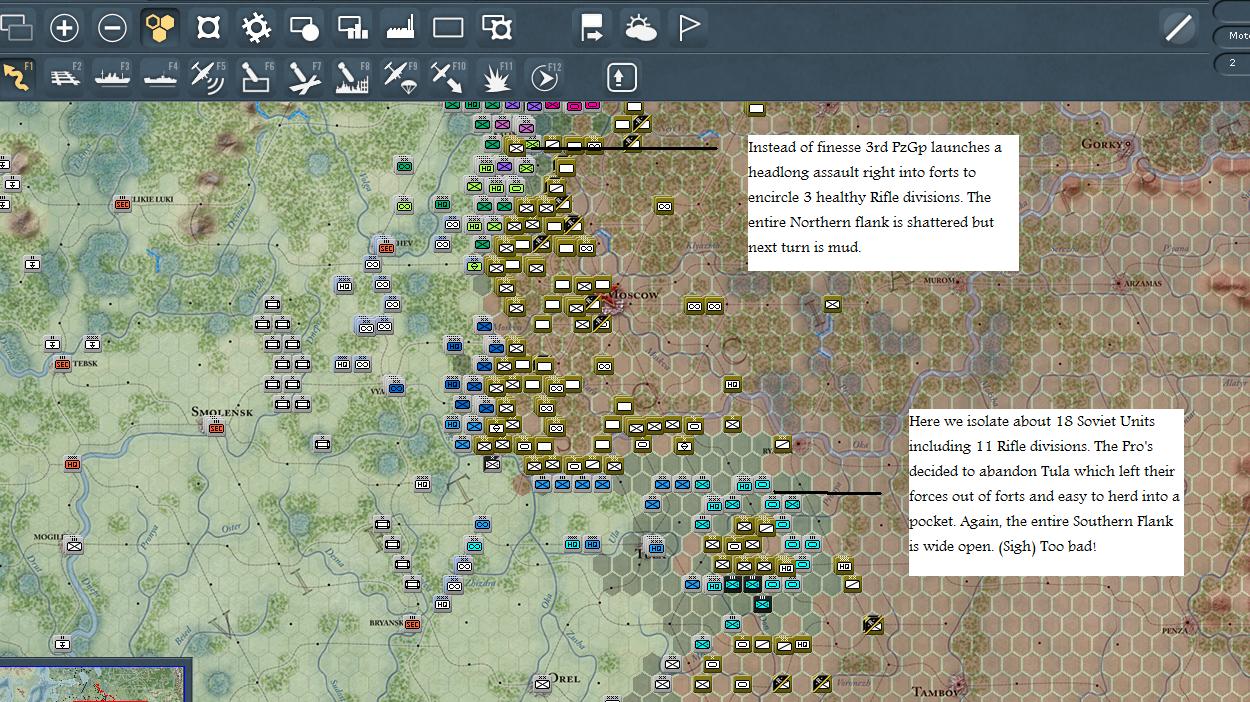Click the overlapping windows icon
Viewport: 1250px width, 702px height.
point(16,28)
